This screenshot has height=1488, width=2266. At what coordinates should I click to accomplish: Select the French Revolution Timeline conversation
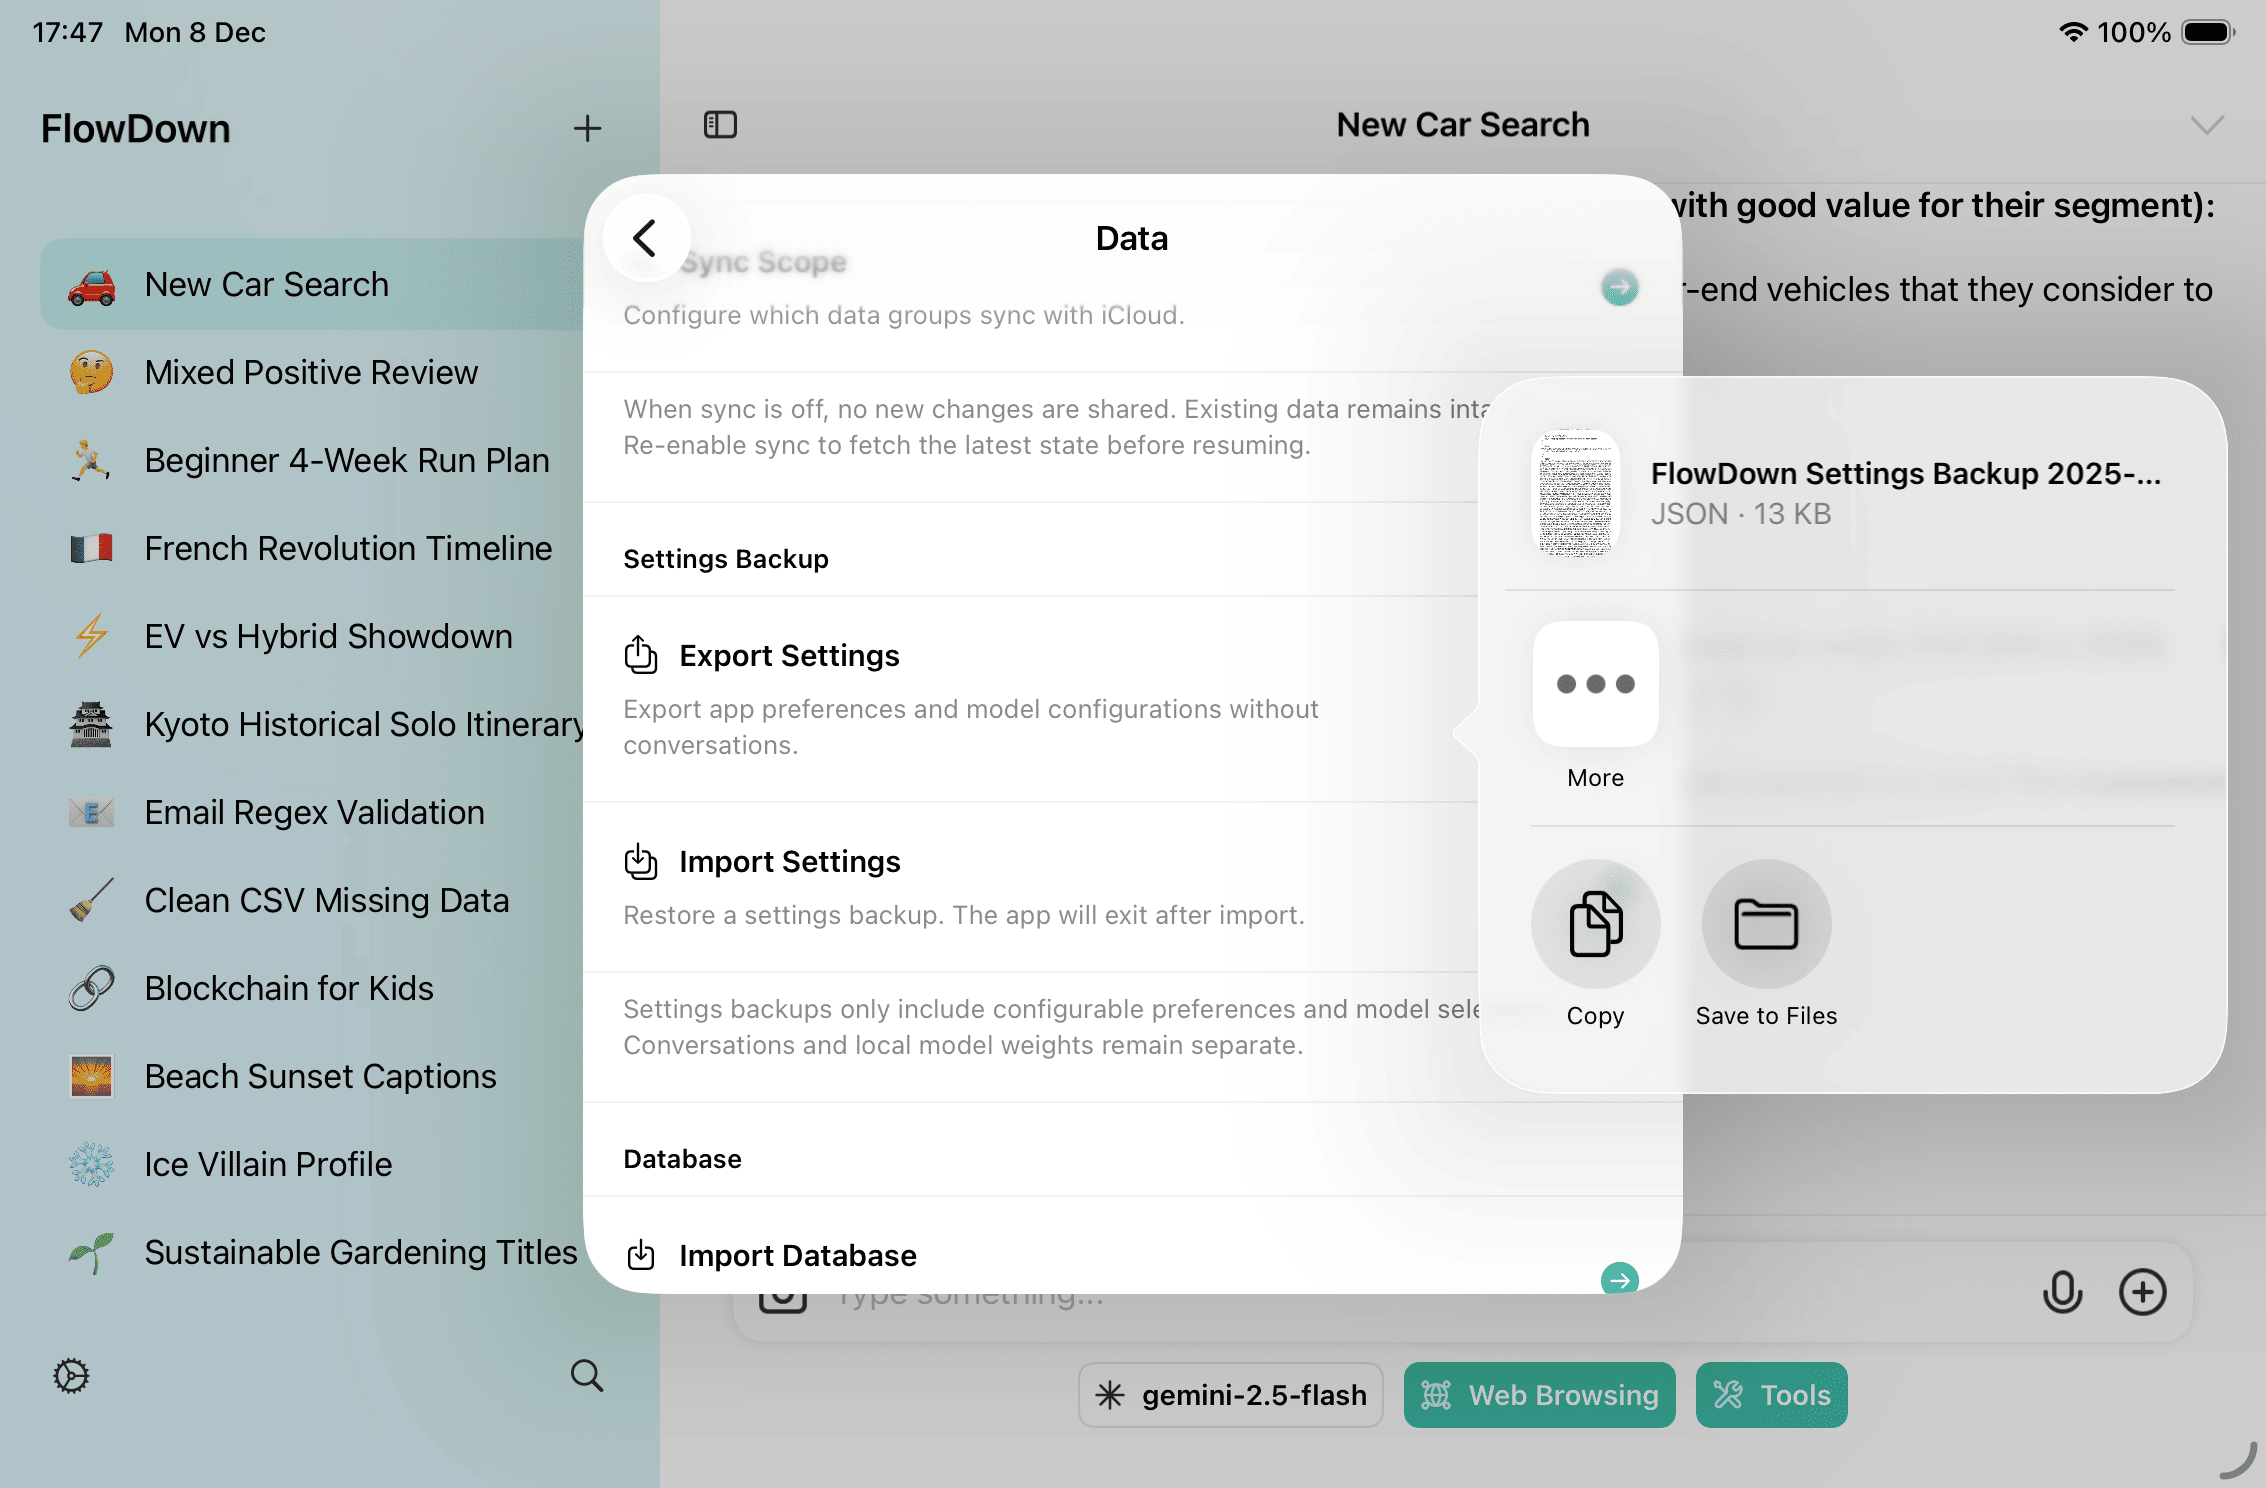tap(347, 548)
